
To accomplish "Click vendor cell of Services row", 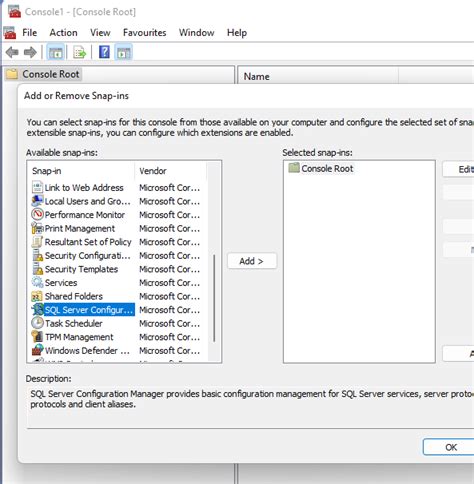I will point(169,283).
